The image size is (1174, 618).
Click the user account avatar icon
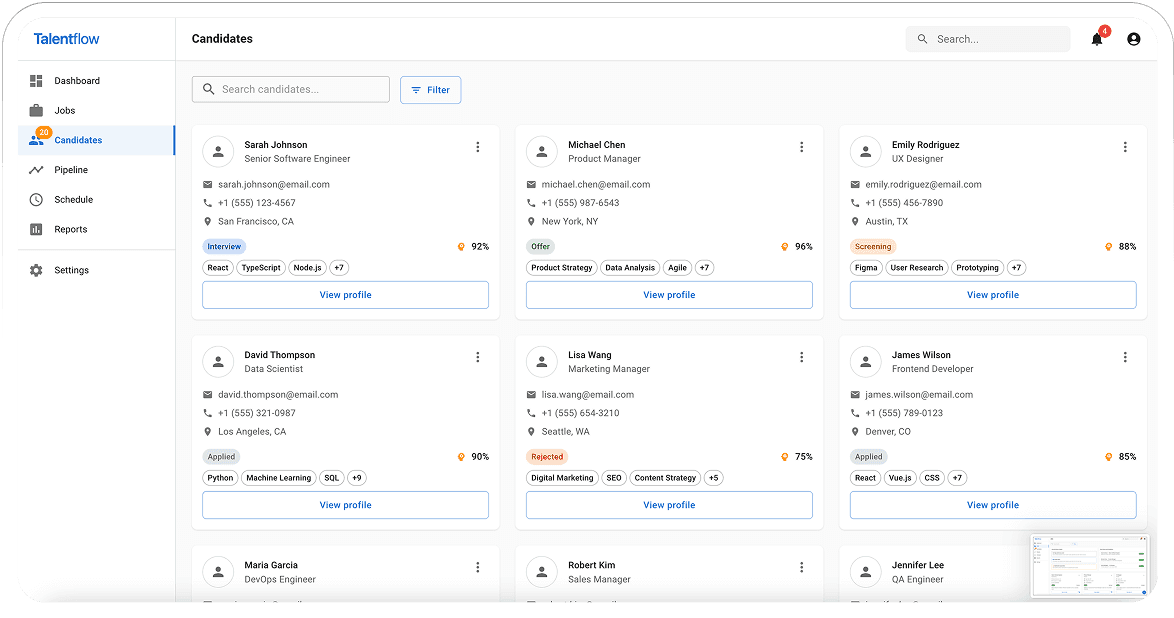coord(1133,40)
